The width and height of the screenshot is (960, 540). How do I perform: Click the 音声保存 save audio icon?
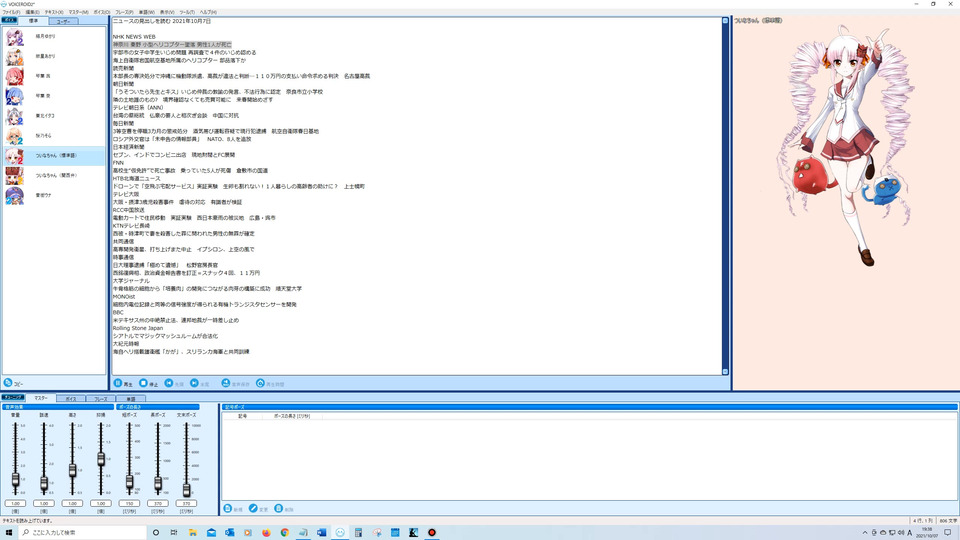(x=226, y=383)
